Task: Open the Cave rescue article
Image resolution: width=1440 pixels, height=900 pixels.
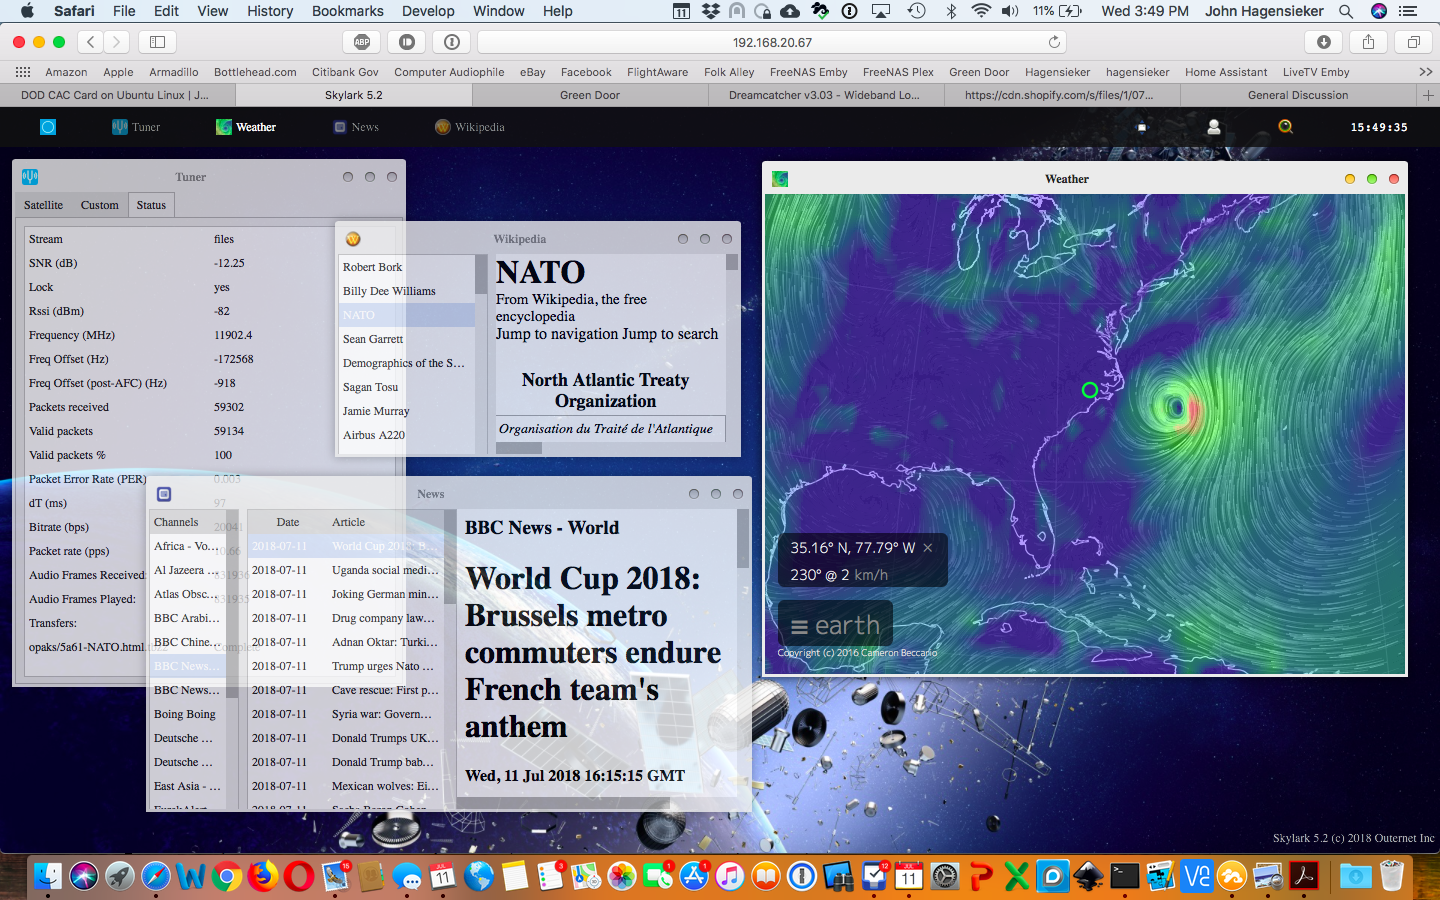Action: (x=345, y=690)
